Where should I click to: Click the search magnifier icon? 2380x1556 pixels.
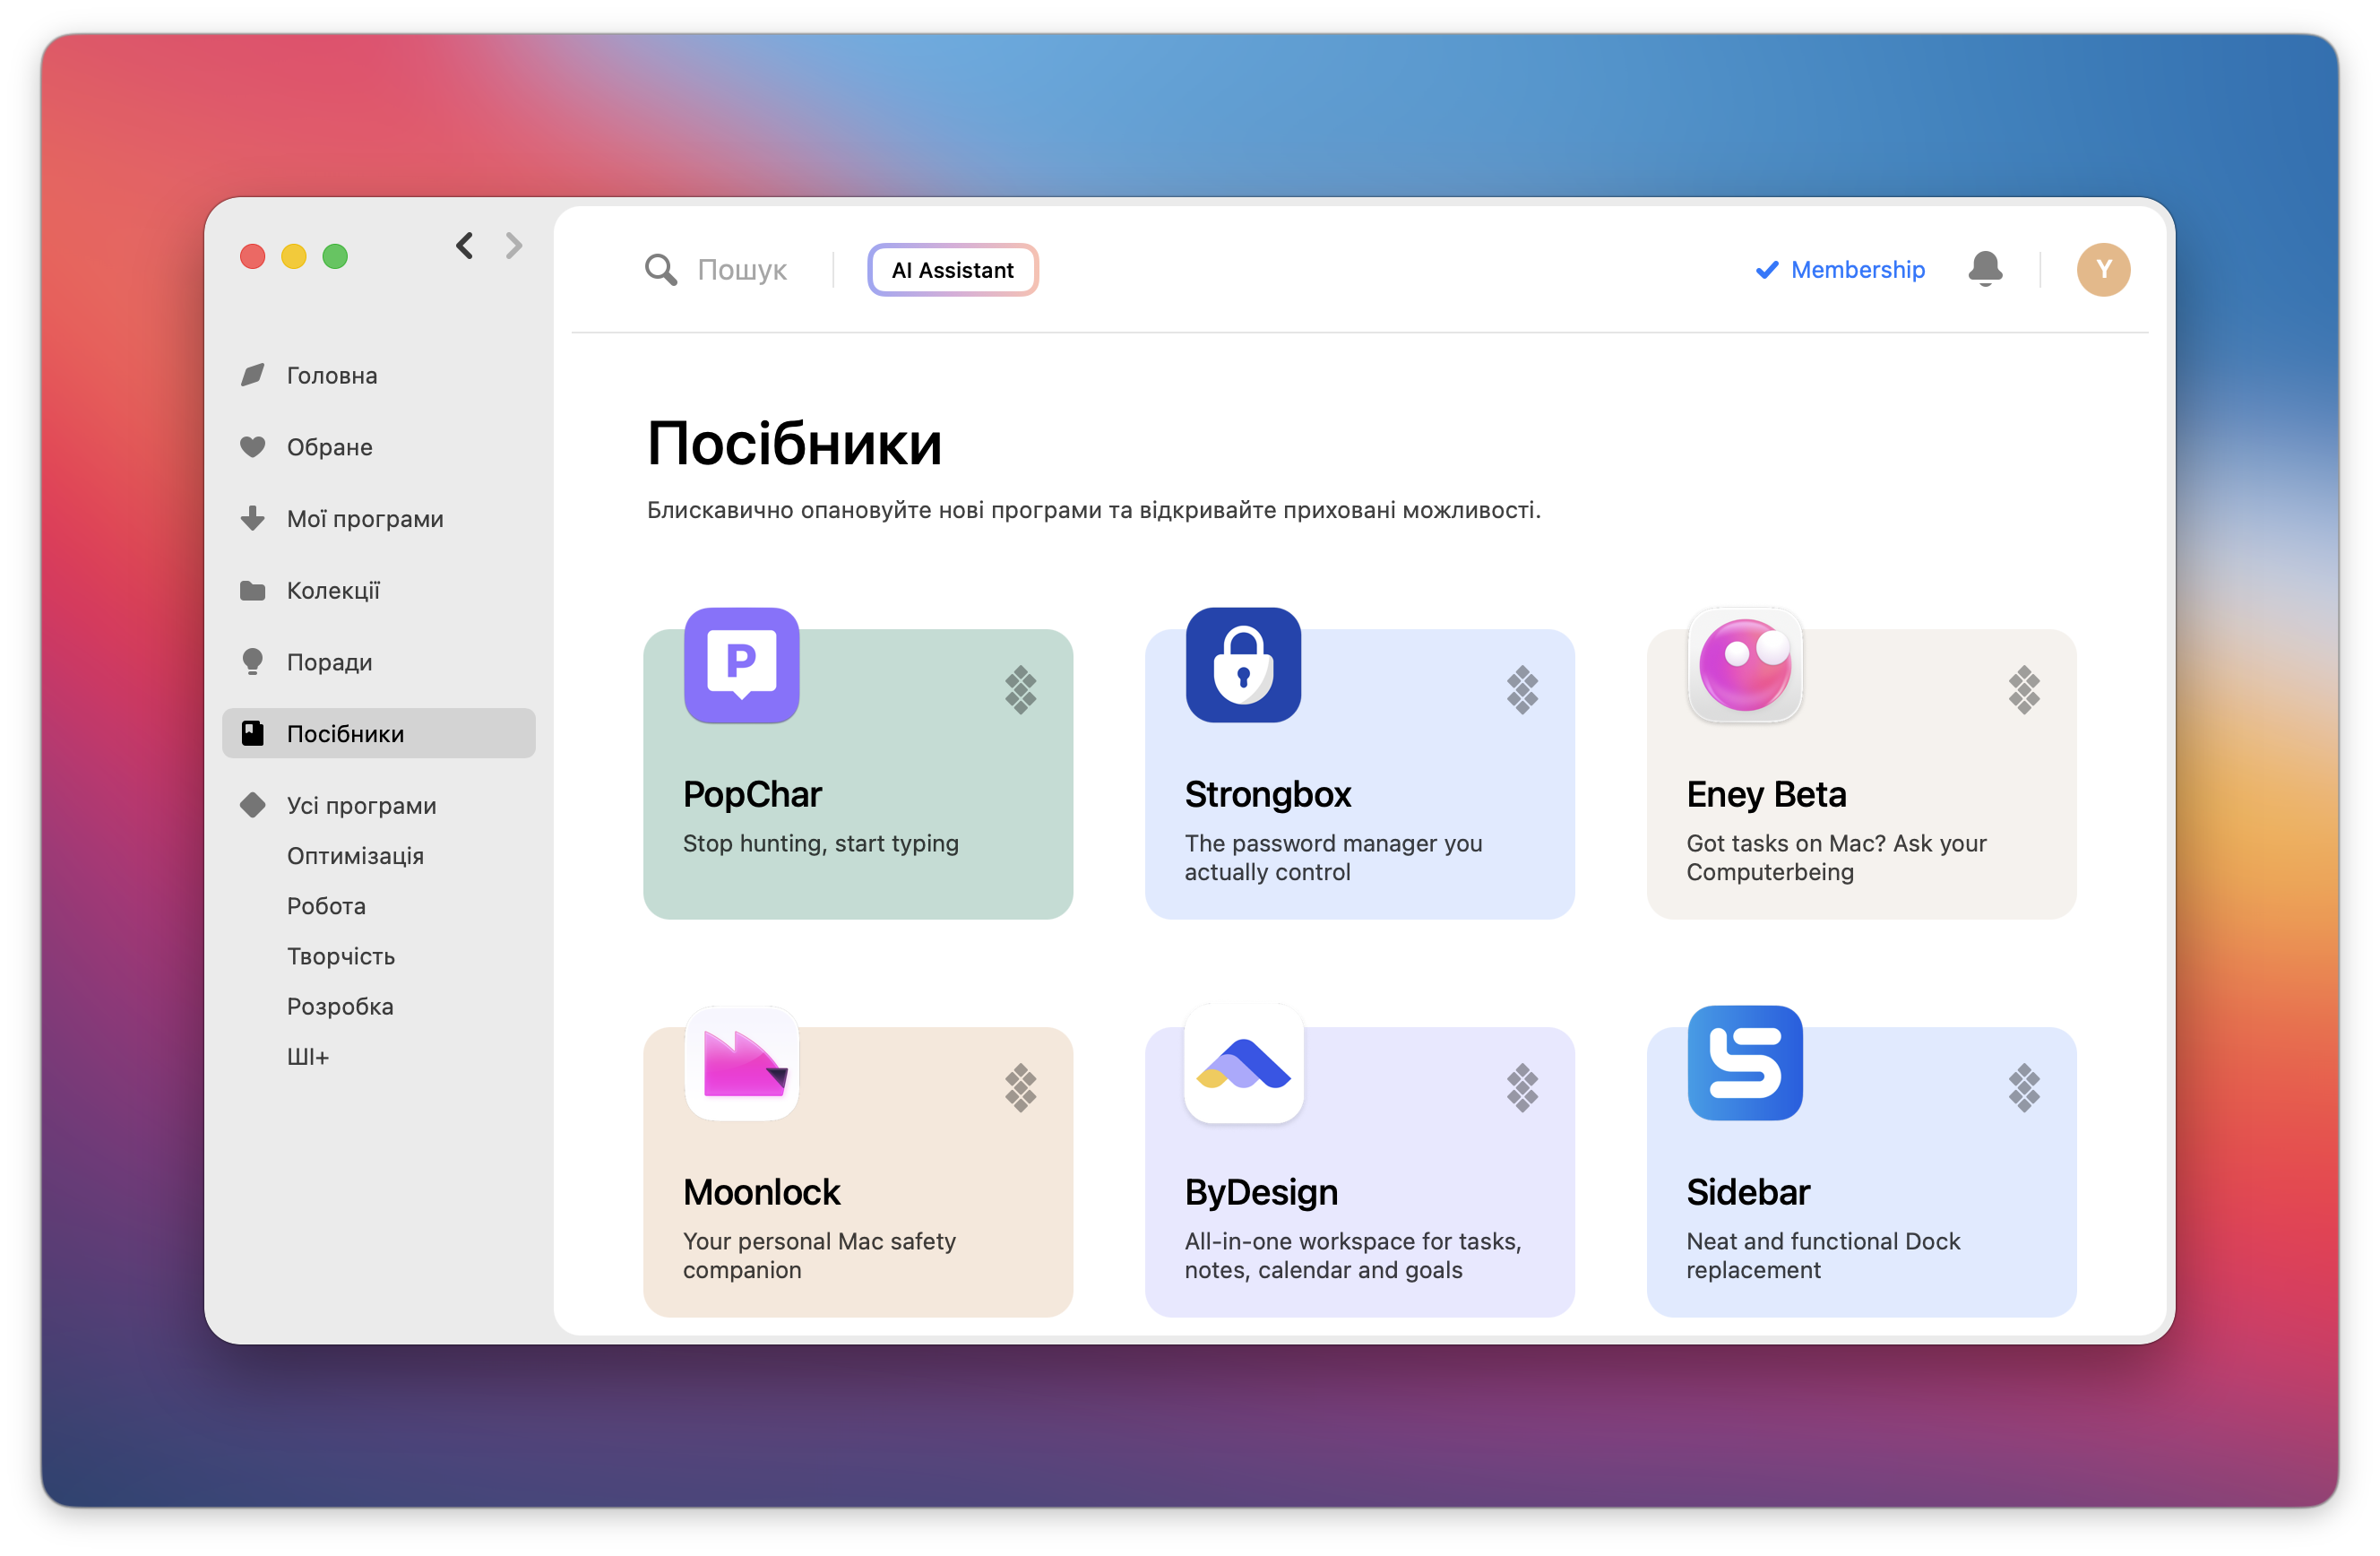pyautogui.click(x=661, y=270)
